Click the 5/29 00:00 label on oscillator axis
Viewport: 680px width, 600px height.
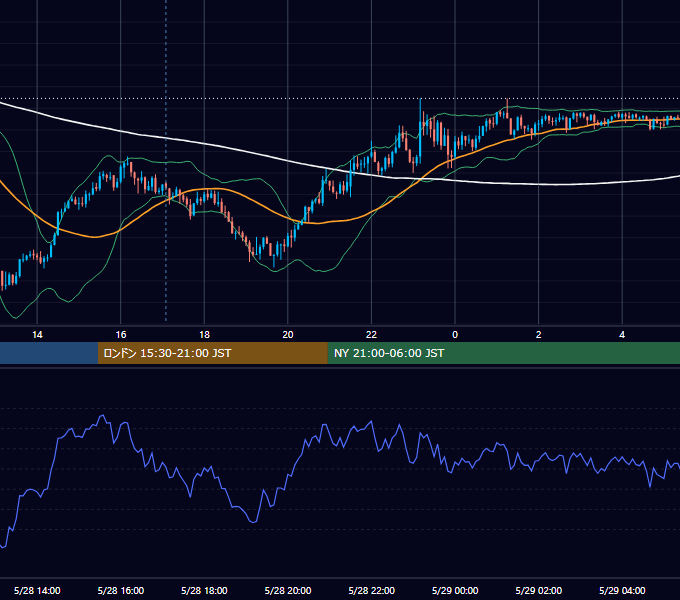pyautogui.click(x=455, y=590)
